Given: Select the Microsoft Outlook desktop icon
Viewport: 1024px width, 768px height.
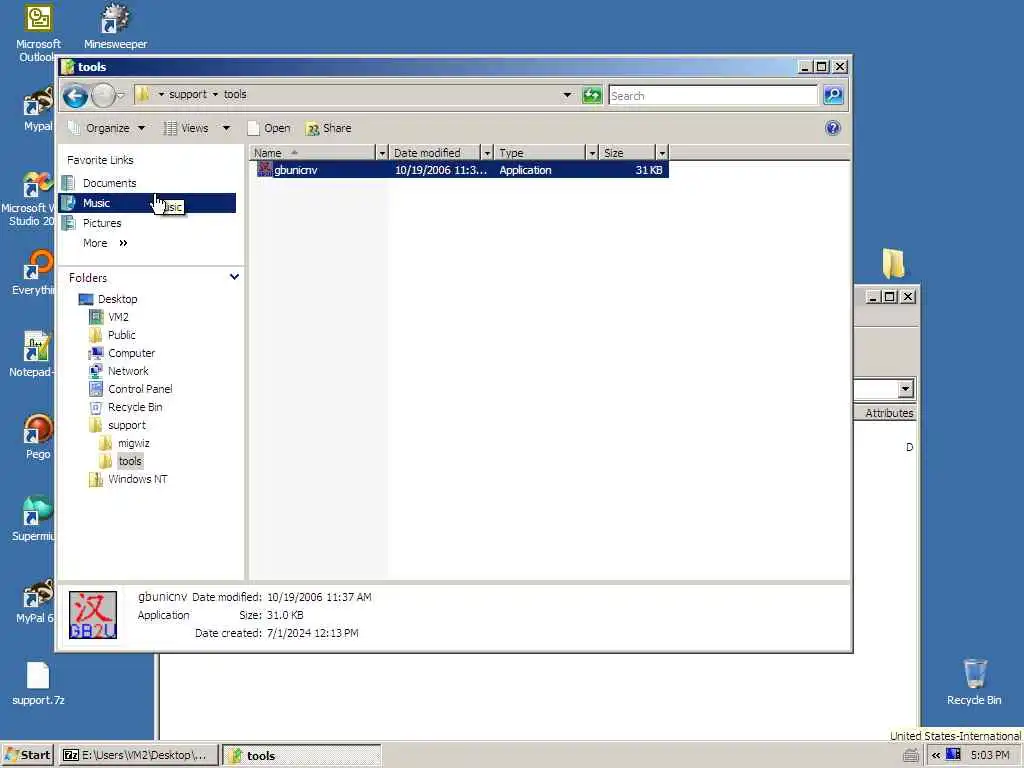Looking at the screenshot, I should pyautogui.click(x=38, y=31).
